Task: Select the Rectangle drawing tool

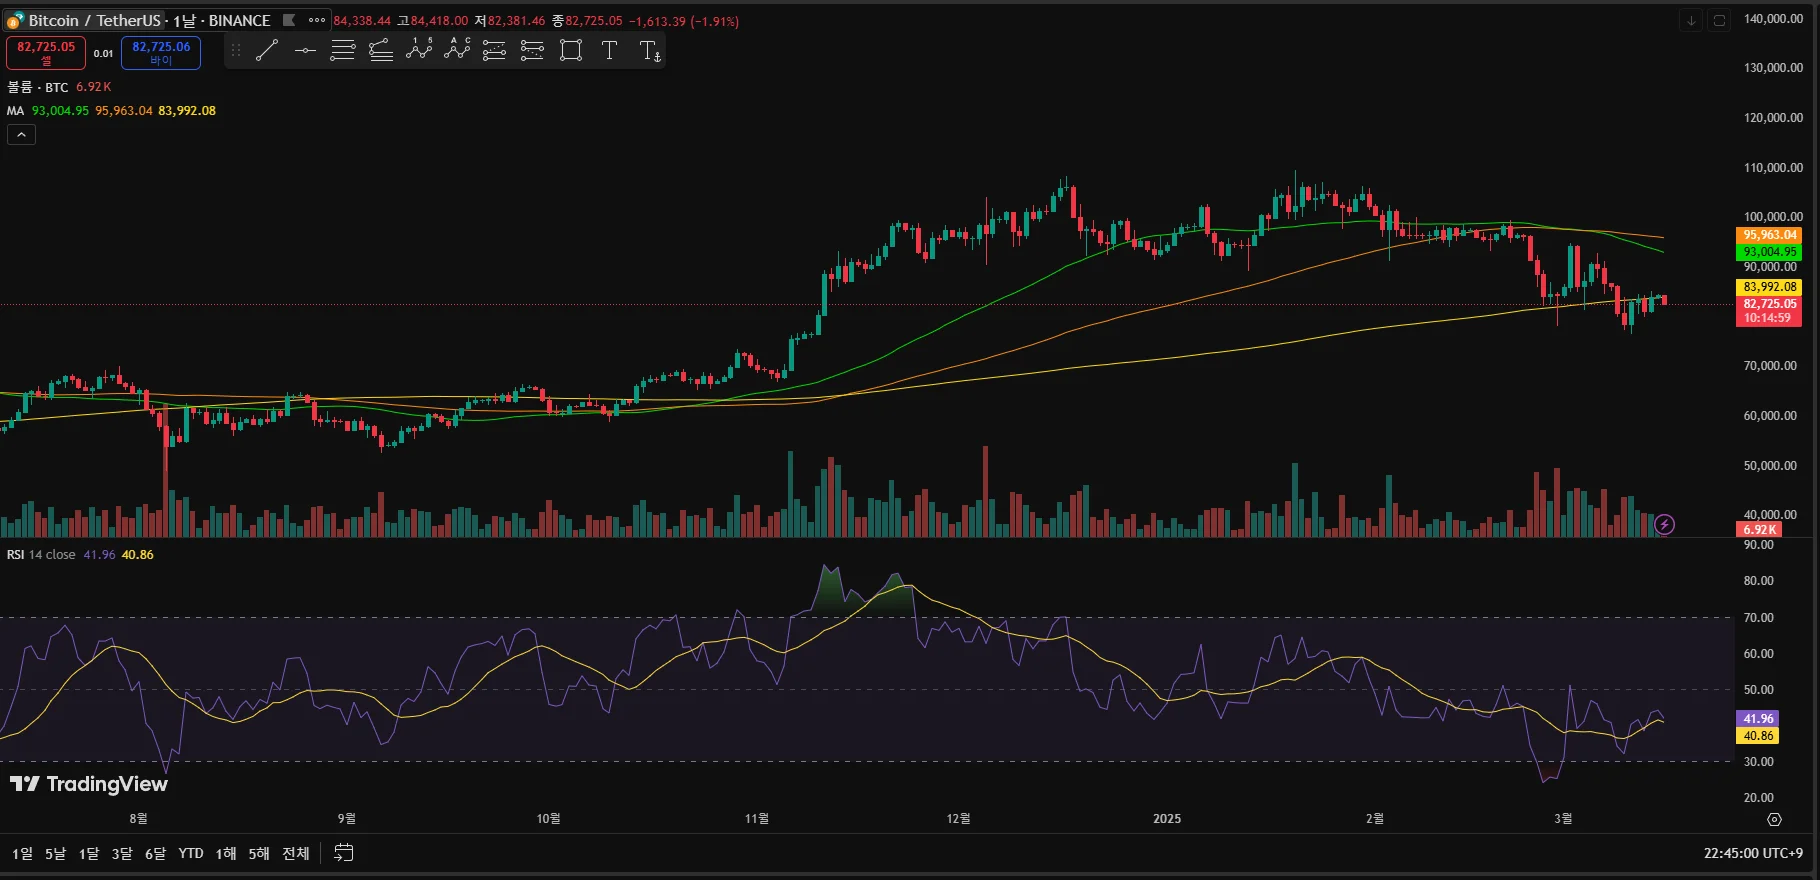Action: click(571, 51)
